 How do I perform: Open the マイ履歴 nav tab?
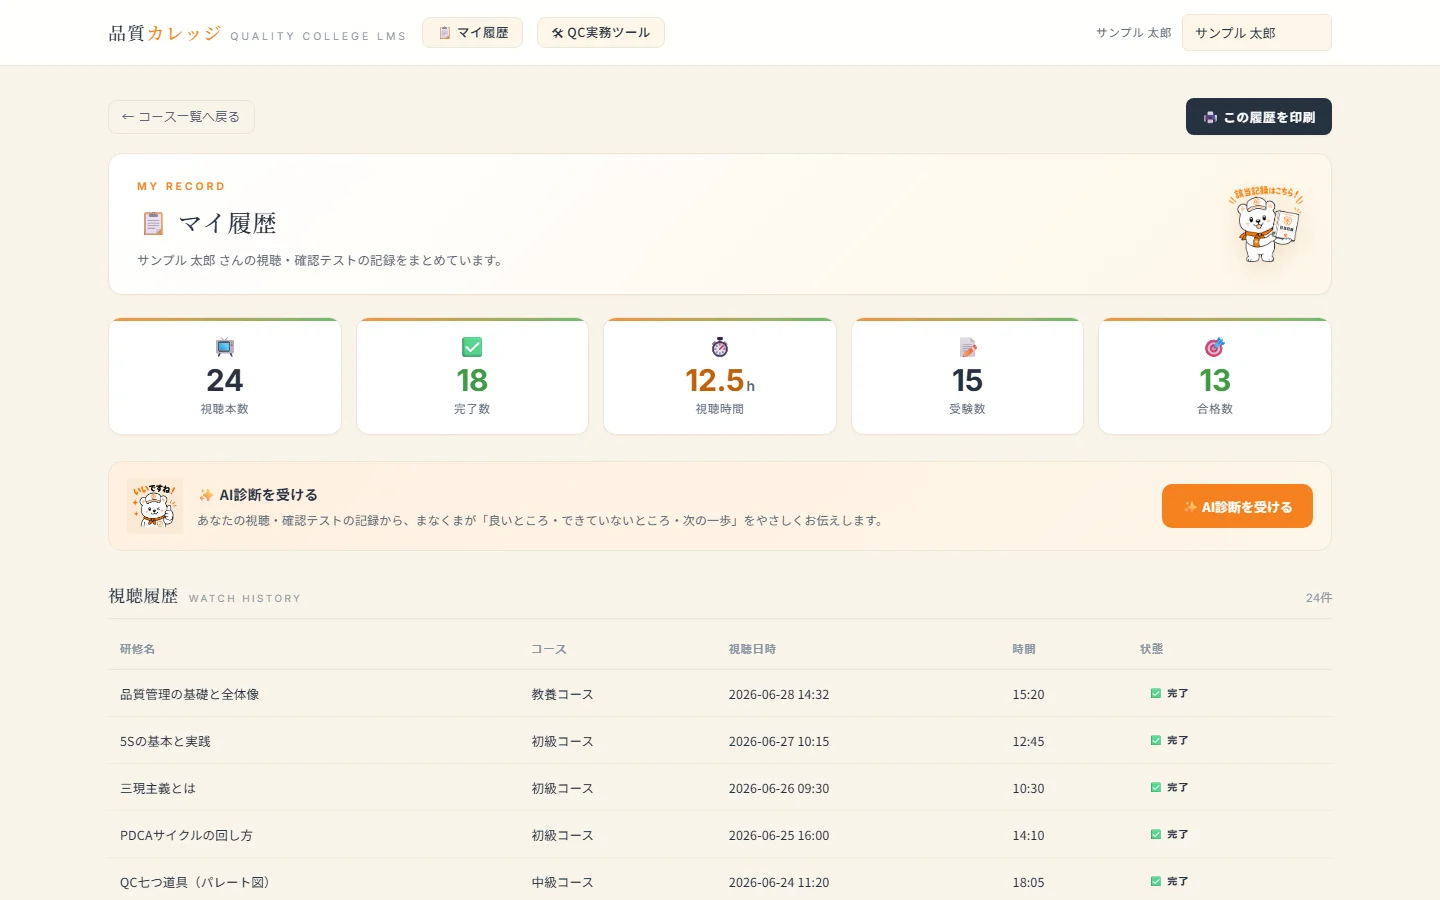point(472,33)
